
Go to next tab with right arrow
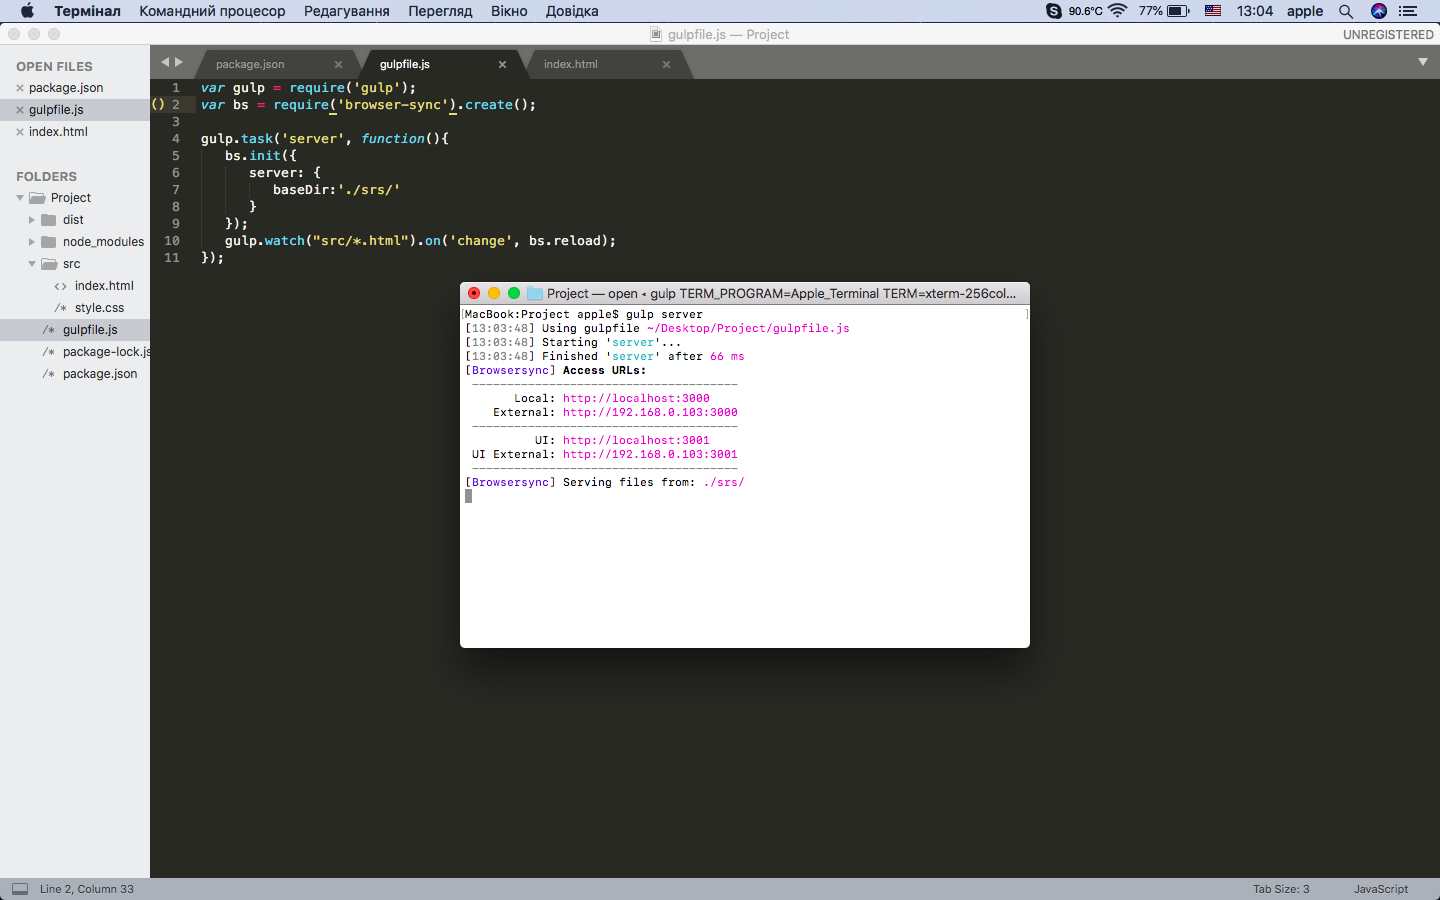pos(179,62)
